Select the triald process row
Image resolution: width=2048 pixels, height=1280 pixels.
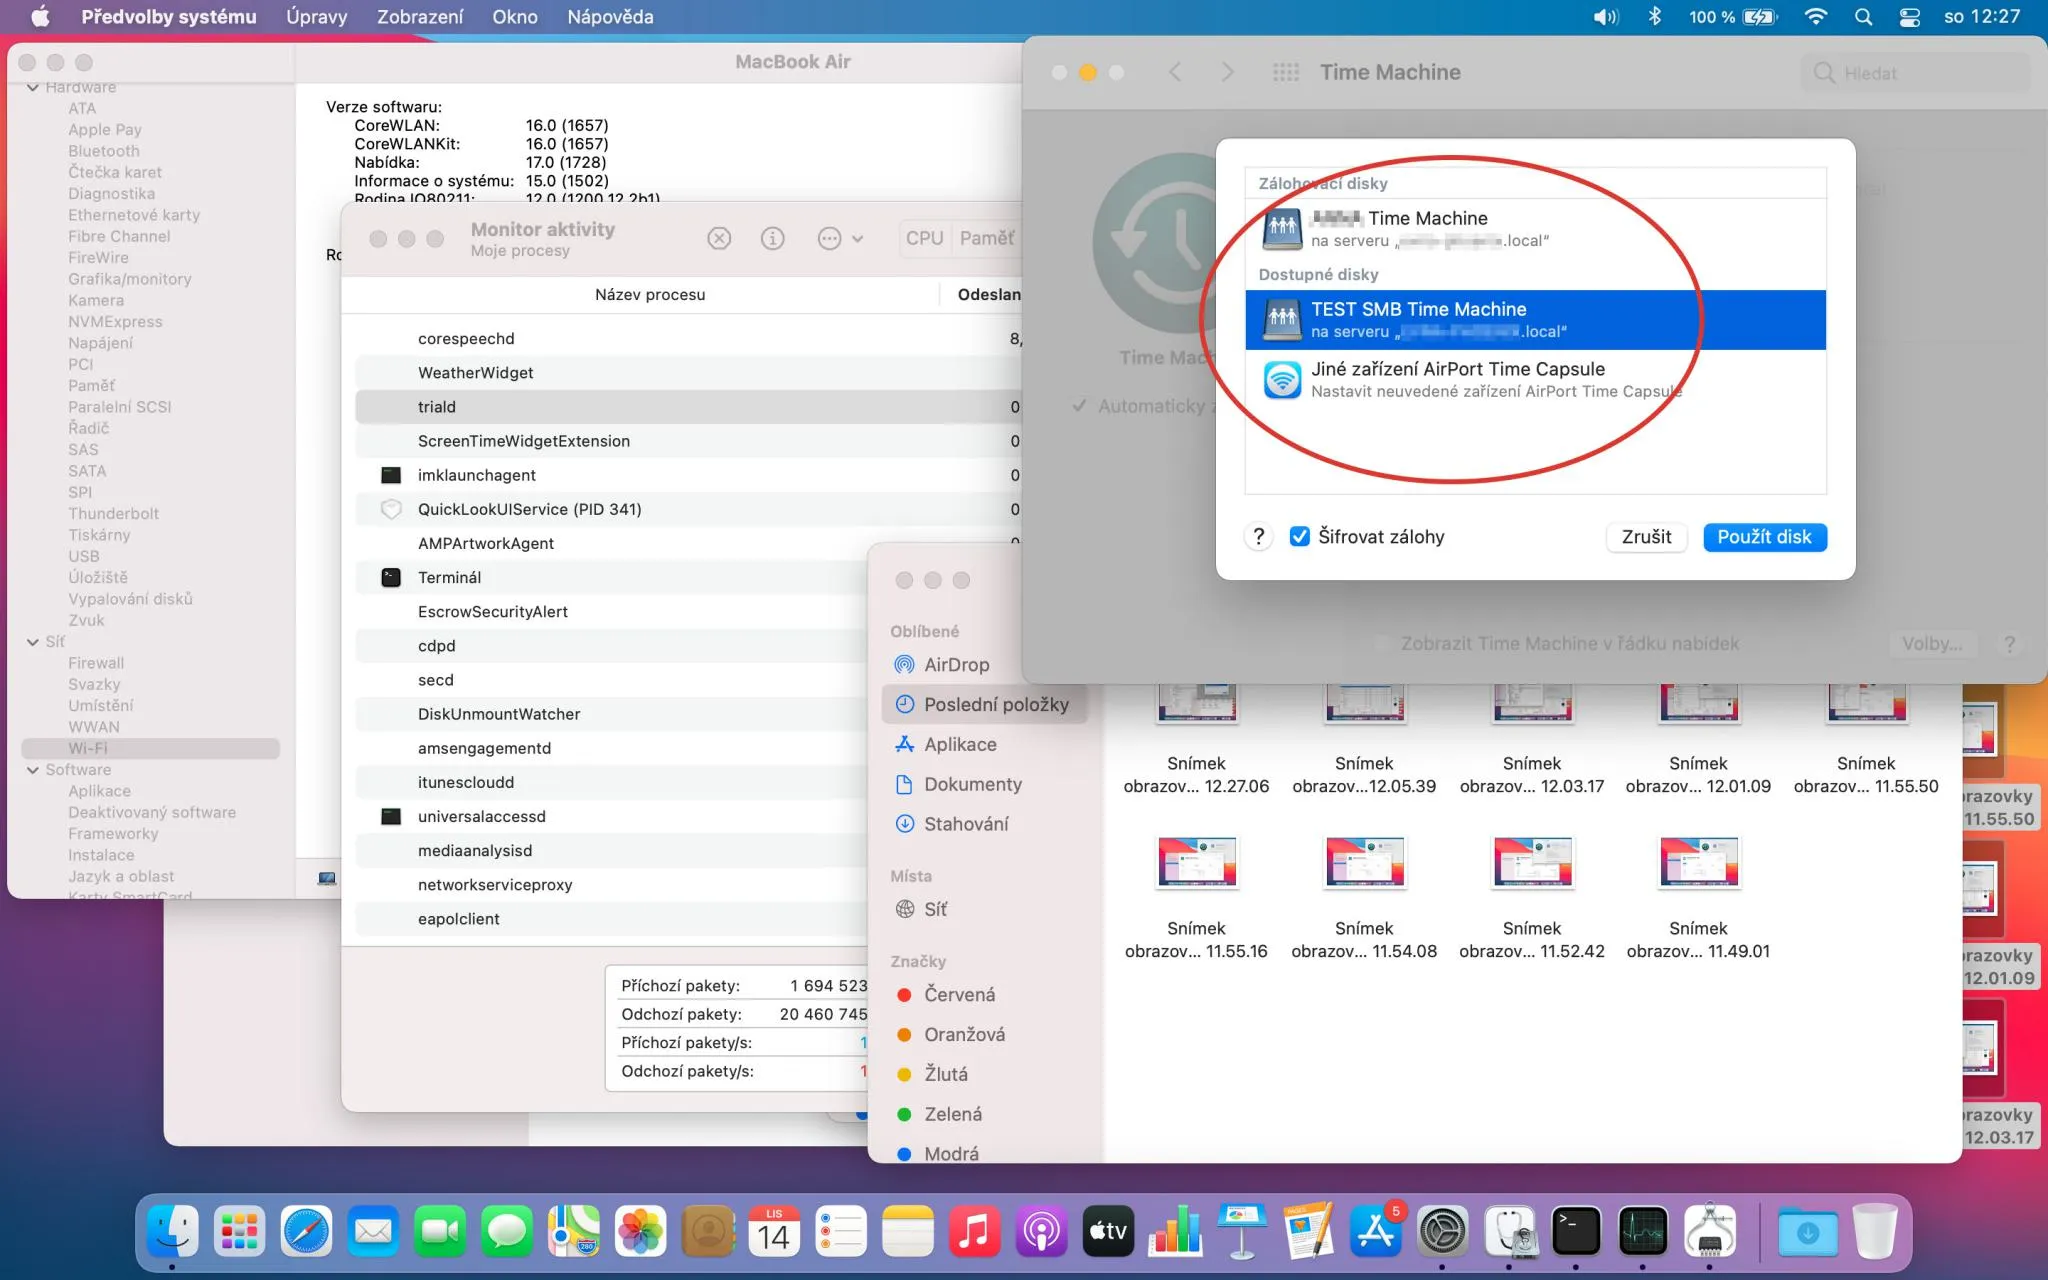[688, 407]
